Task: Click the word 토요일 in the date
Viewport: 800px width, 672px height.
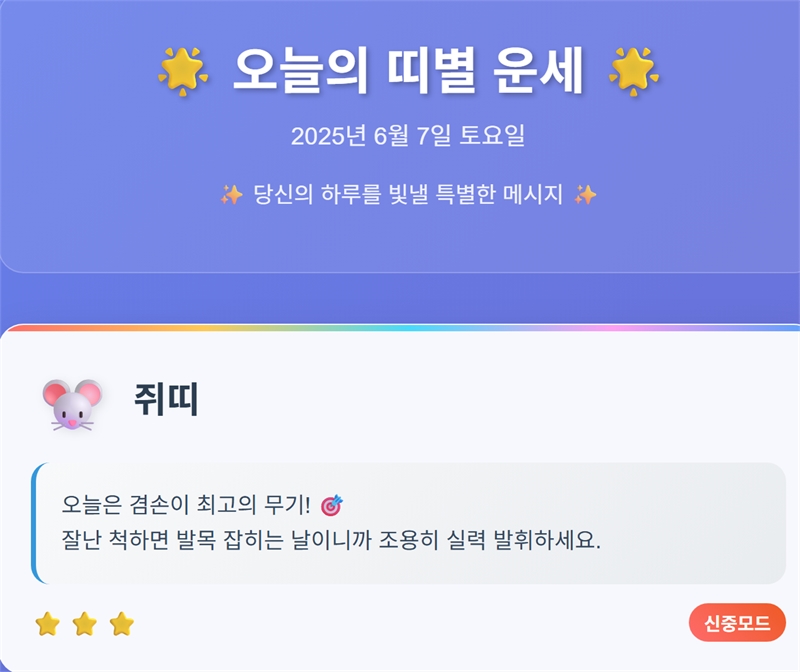Action: 491,136
